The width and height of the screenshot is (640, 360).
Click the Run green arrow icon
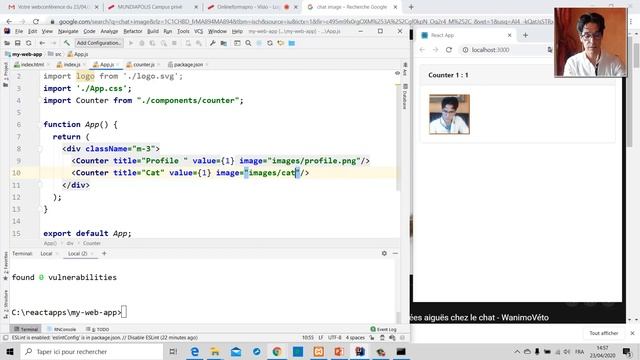[131, 43]
